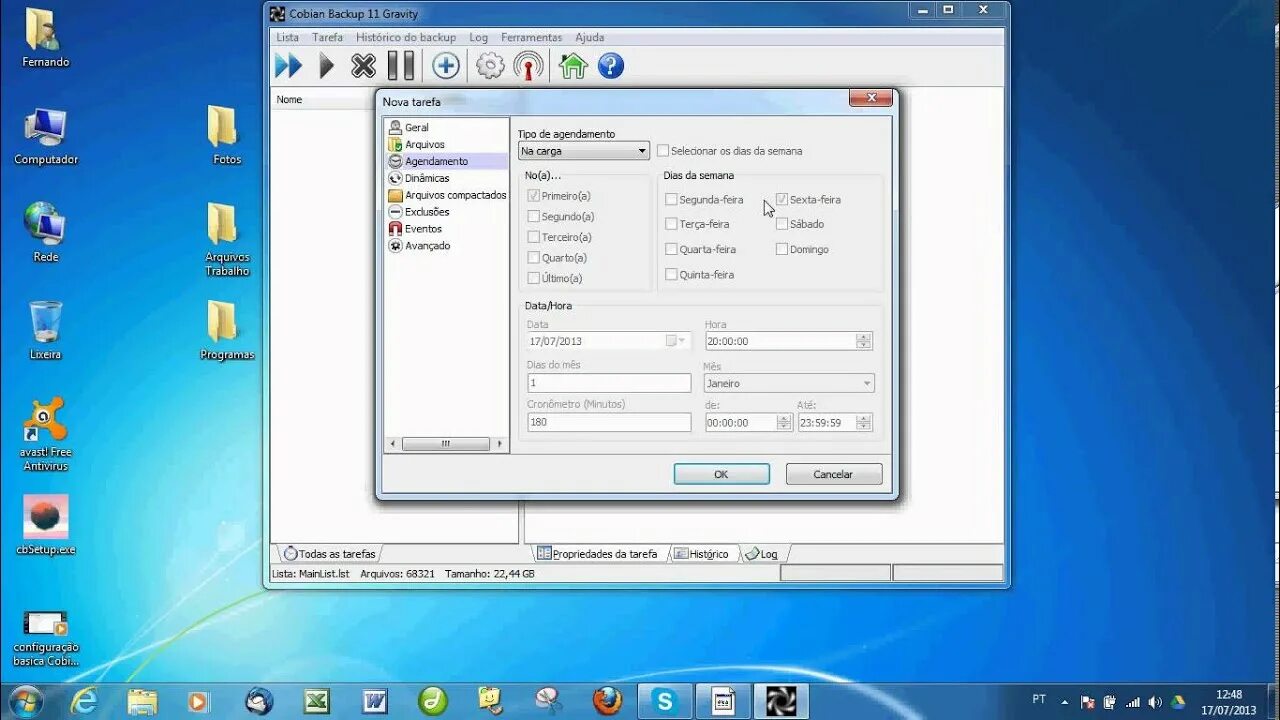The image size is (1280, 720).
Task: Open Word from the taskbar
Action: [375, 700]
